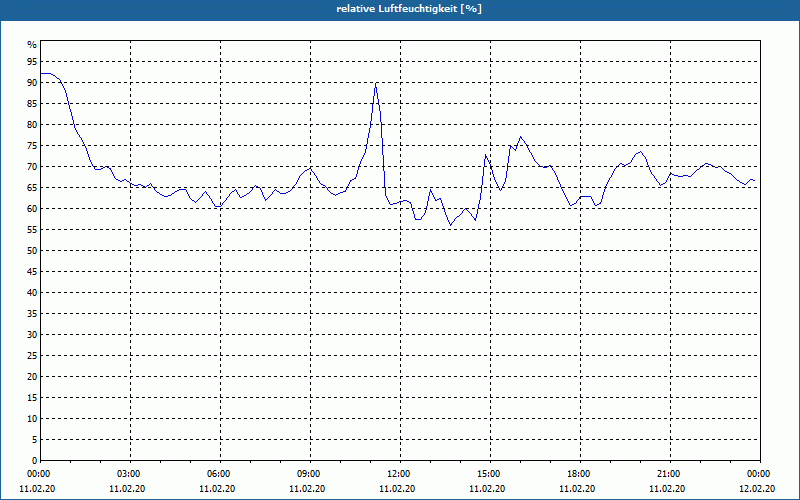800x500 pixels.
Task: Select y-axis label '35'
Action: click(32, 314)
